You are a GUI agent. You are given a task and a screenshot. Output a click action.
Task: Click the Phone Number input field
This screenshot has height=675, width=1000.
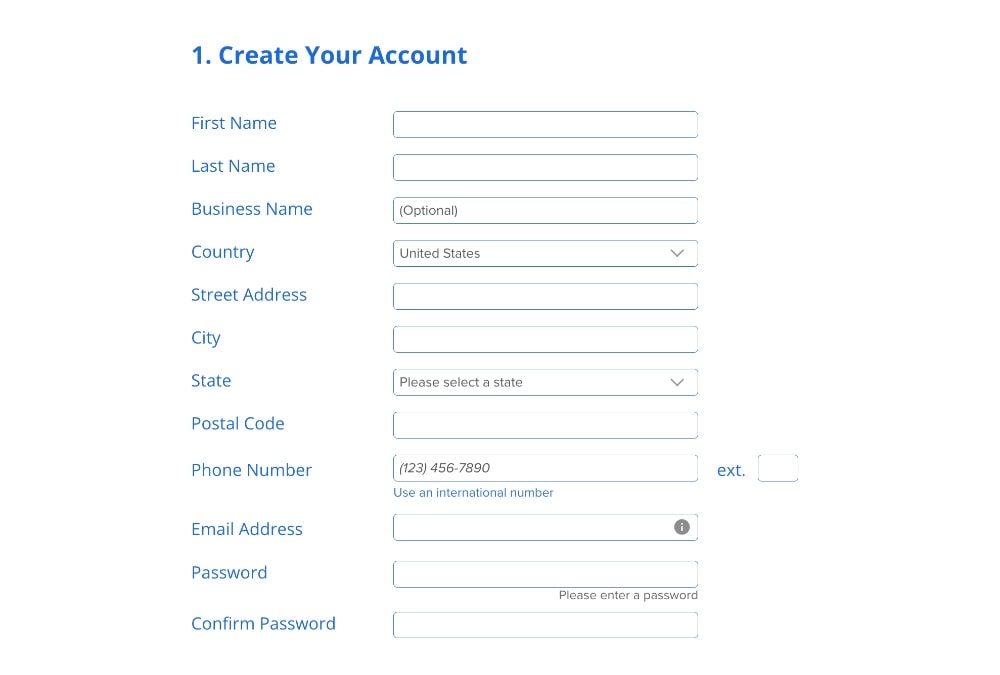click(545, 467)
